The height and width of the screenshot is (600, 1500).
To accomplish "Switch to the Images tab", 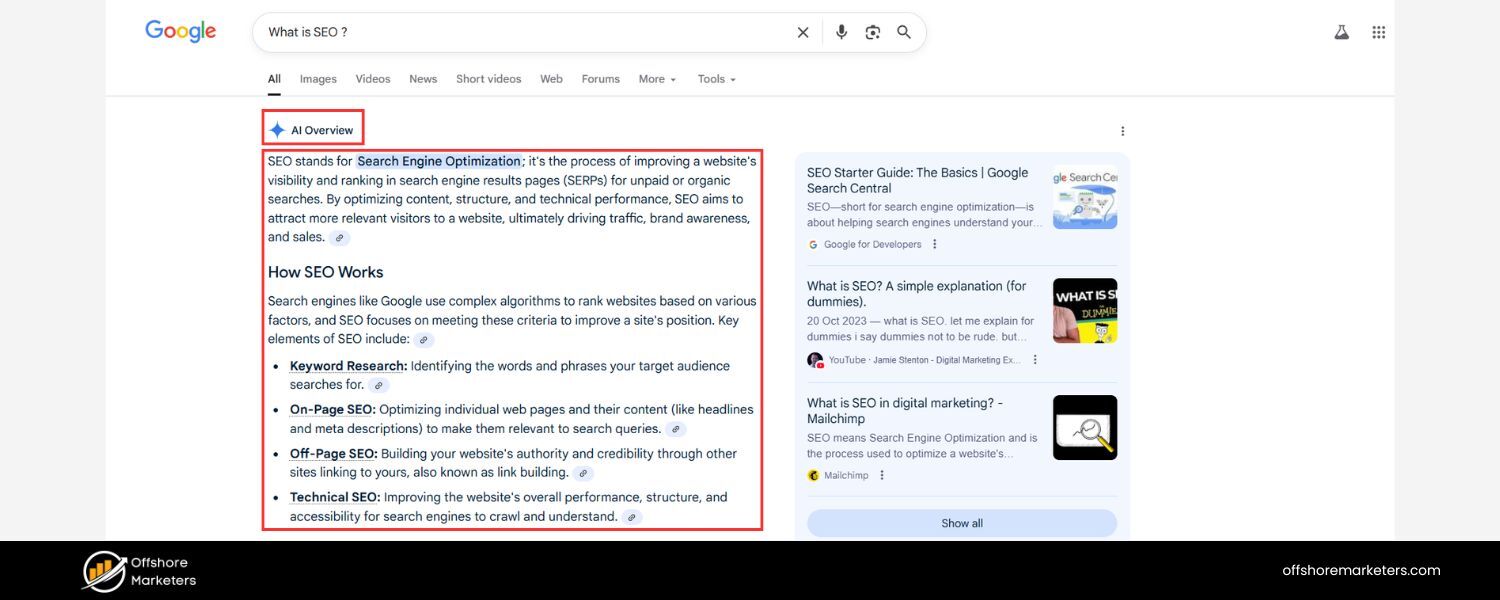I will (318, 78).
